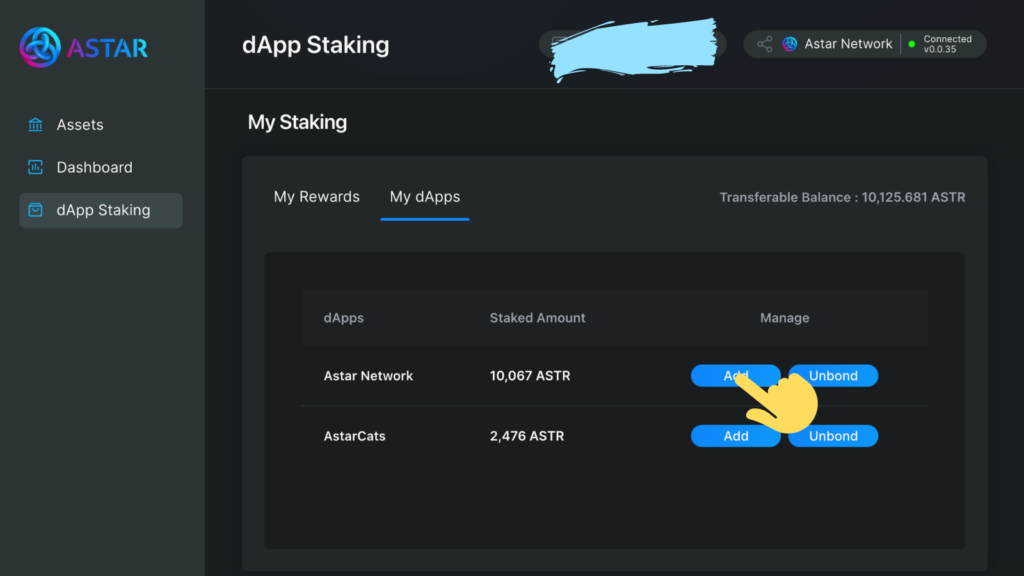Select the My dApps tab
Image resolution: width=1024 pixels, height=576 pixels.
pos(424,197)
